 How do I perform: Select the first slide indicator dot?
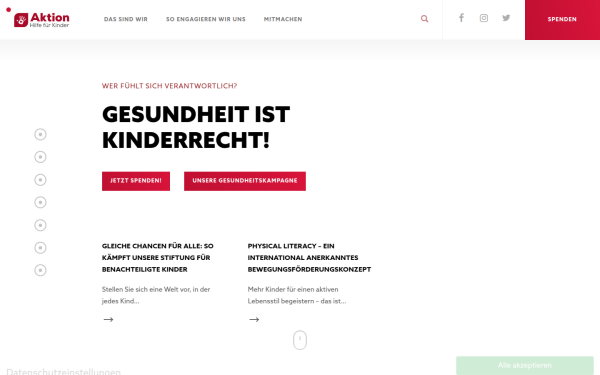pyautogui.click(x=40, y=134)
